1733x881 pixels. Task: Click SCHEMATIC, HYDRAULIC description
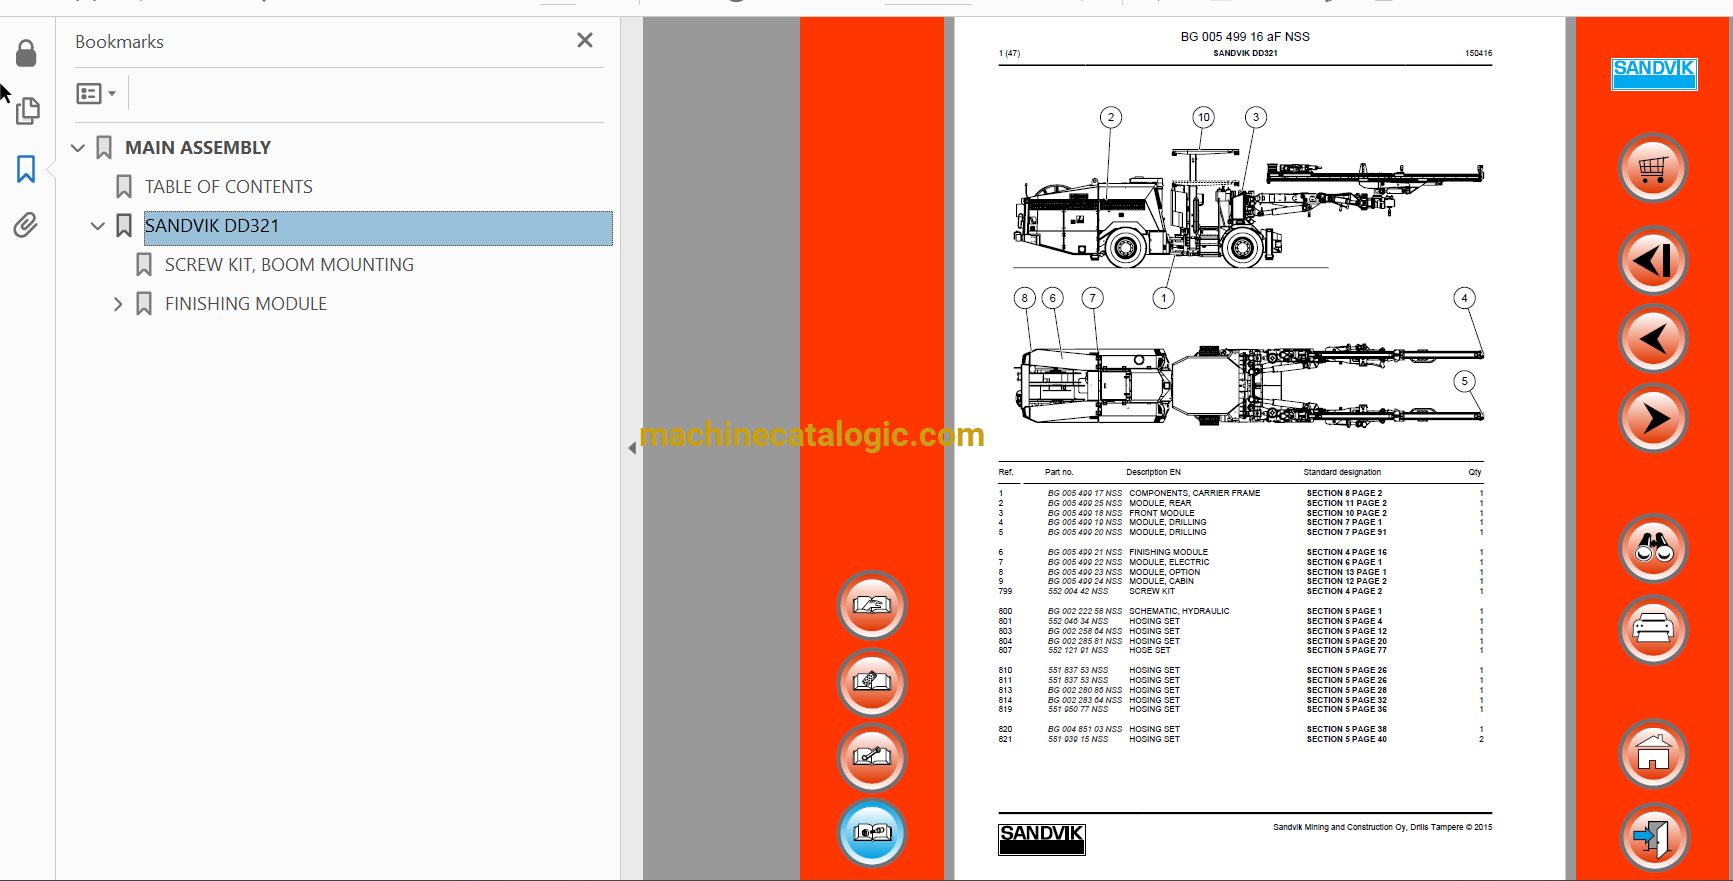point(1179,611)
